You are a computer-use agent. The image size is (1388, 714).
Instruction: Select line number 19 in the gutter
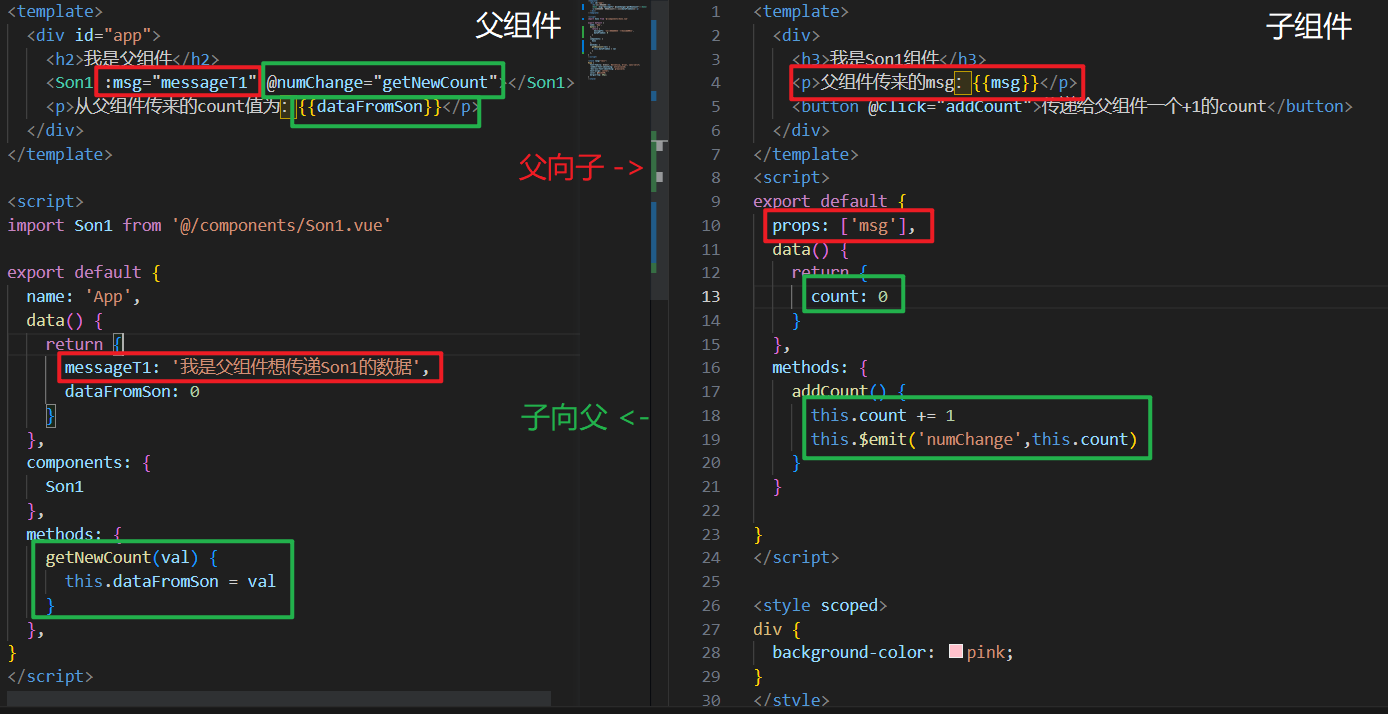pyautogui.click(x=710, y=439)
